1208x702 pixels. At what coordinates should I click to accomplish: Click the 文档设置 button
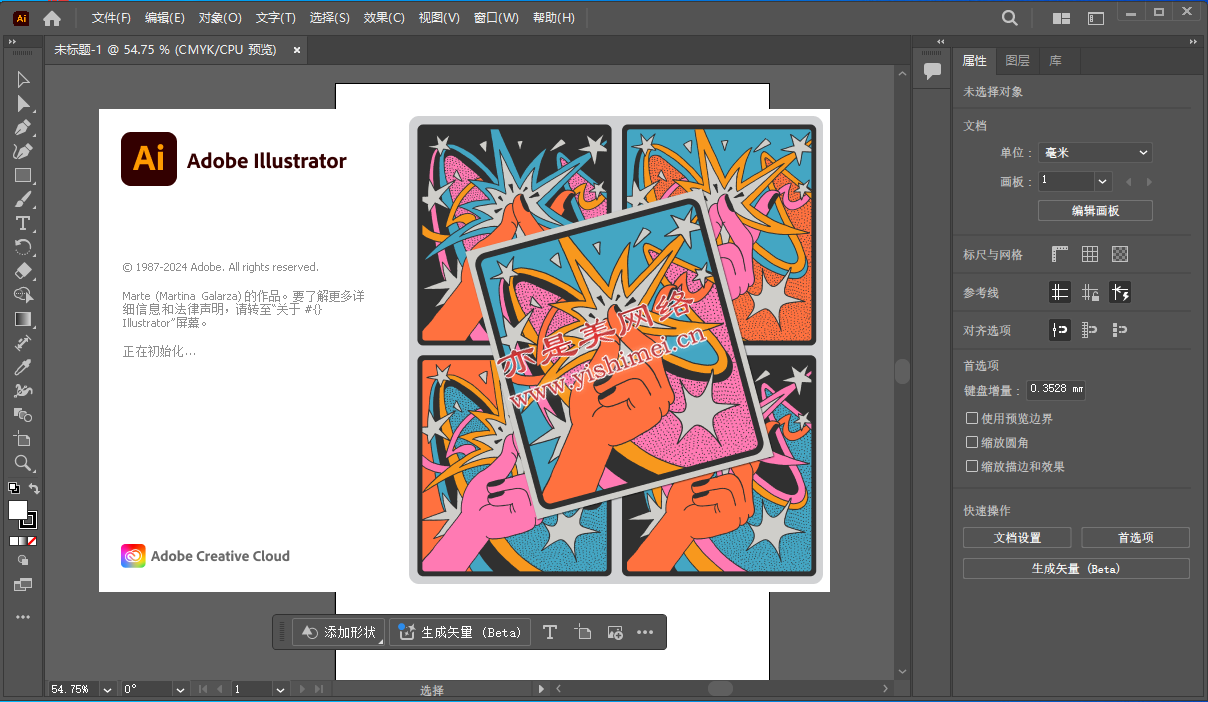click(1017, 538)
